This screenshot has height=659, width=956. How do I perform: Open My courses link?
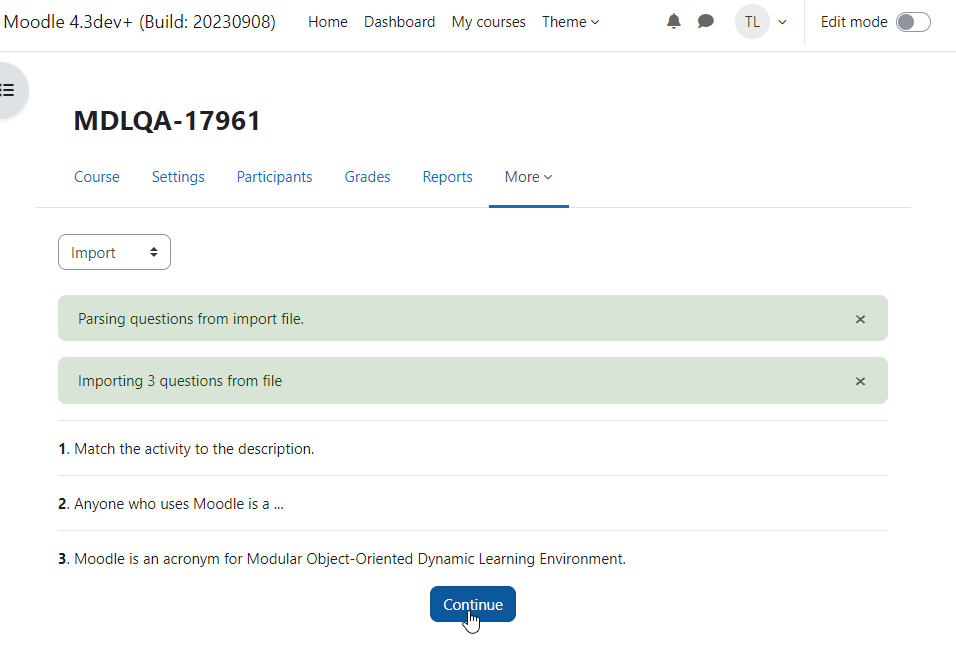[488, 22]
